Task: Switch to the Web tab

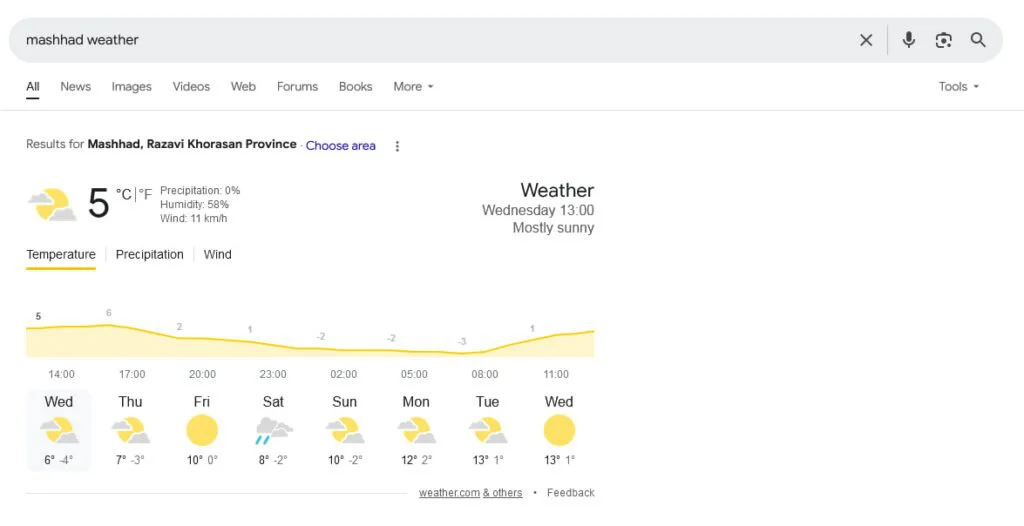Action: coord(243,86)
